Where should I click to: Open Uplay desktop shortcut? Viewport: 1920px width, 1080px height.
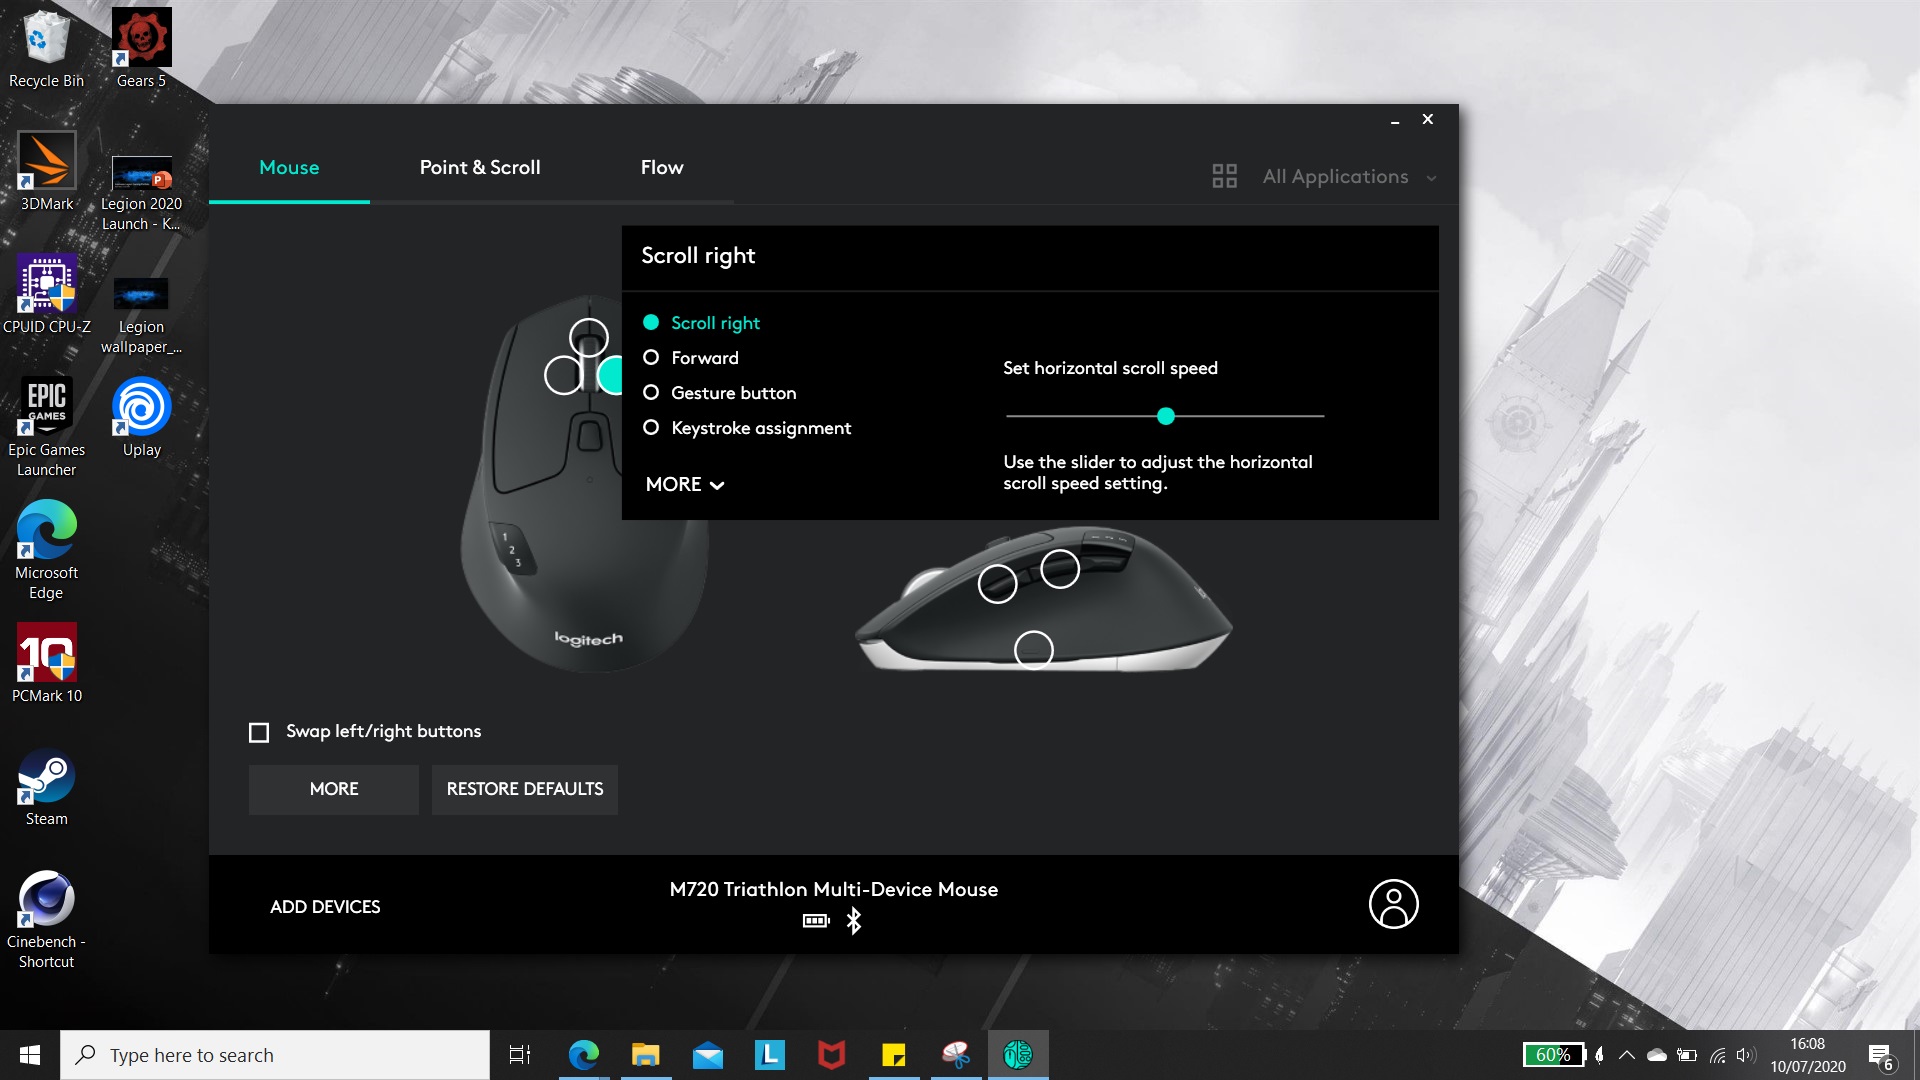pos(141,417)
